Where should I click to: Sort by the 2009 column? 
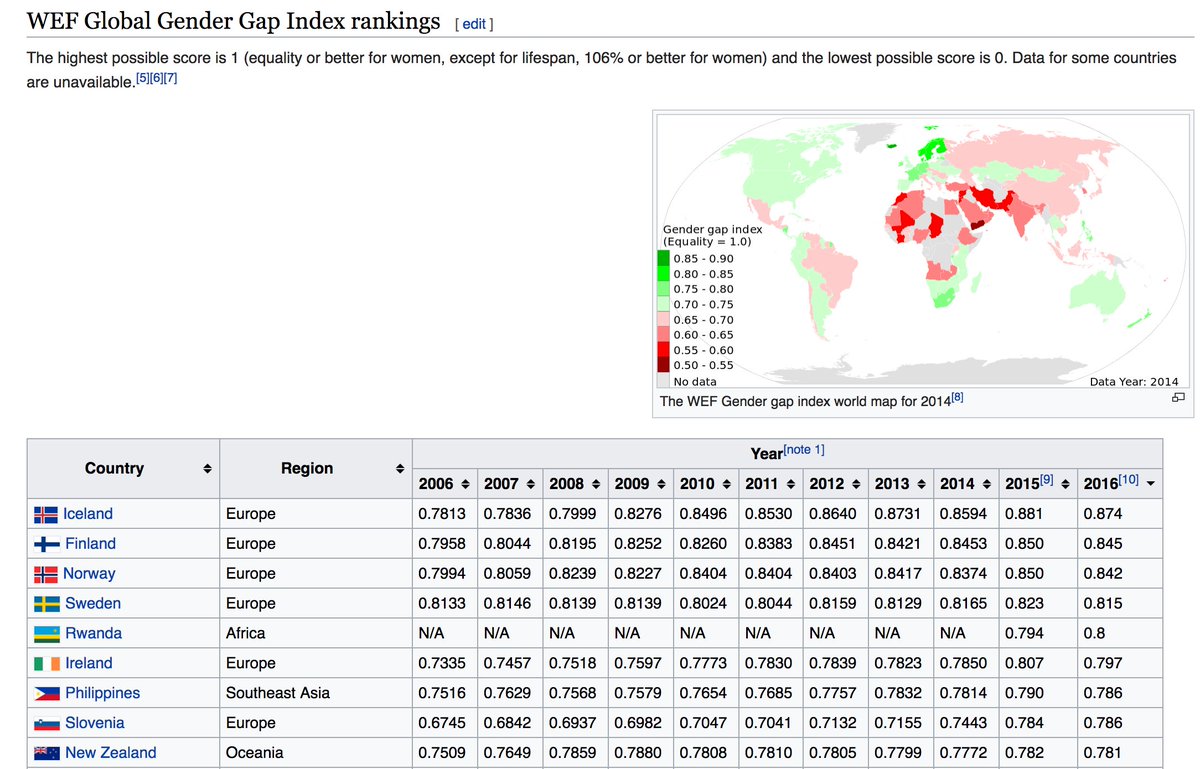point(660,484)
